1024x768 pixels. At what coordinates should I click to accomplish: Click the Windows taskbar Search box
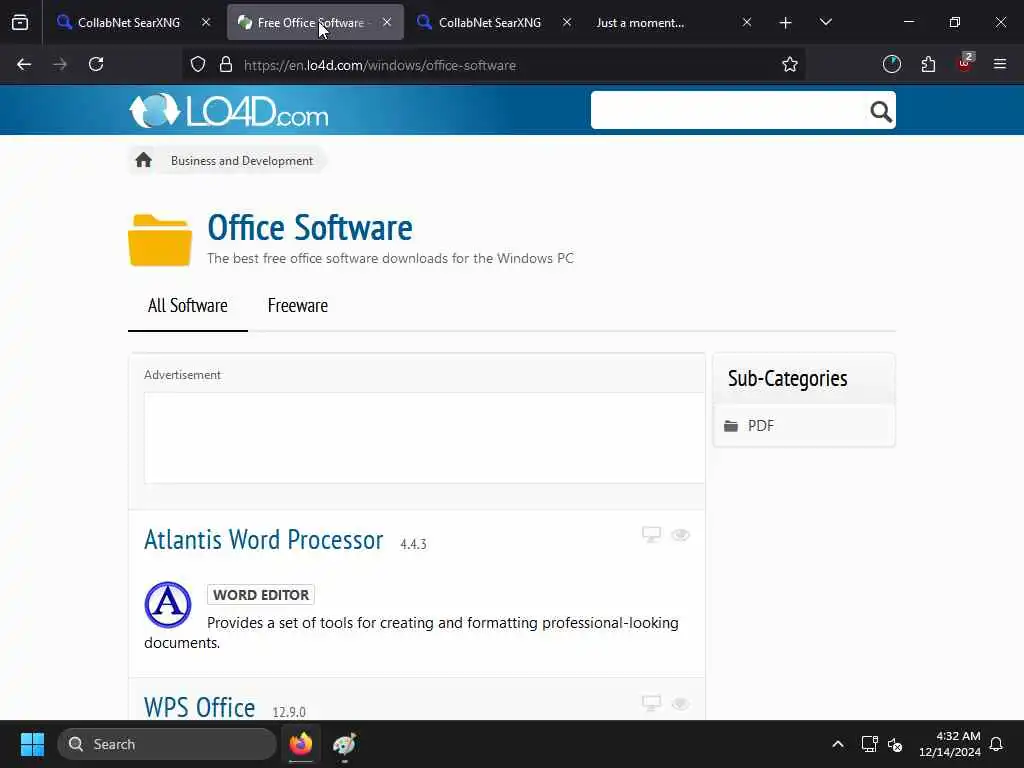pyautogui.click(x=167, y=744)
